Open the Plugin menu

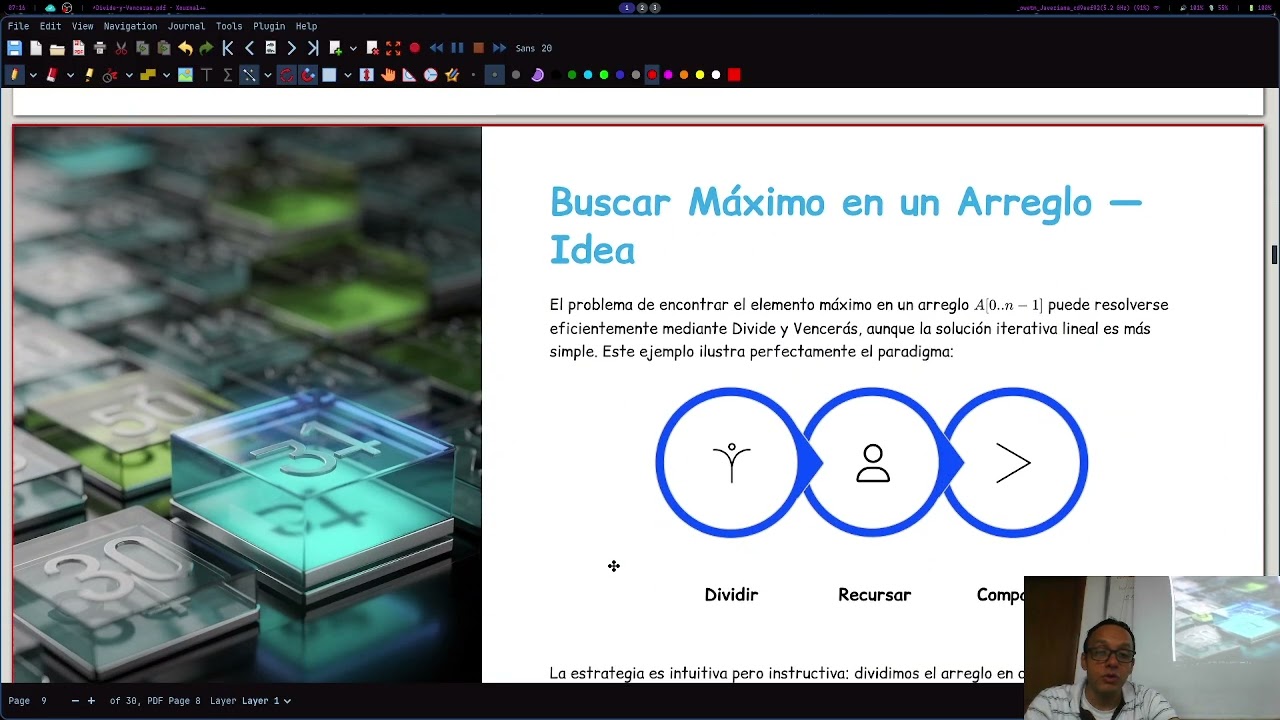(269, 26)
